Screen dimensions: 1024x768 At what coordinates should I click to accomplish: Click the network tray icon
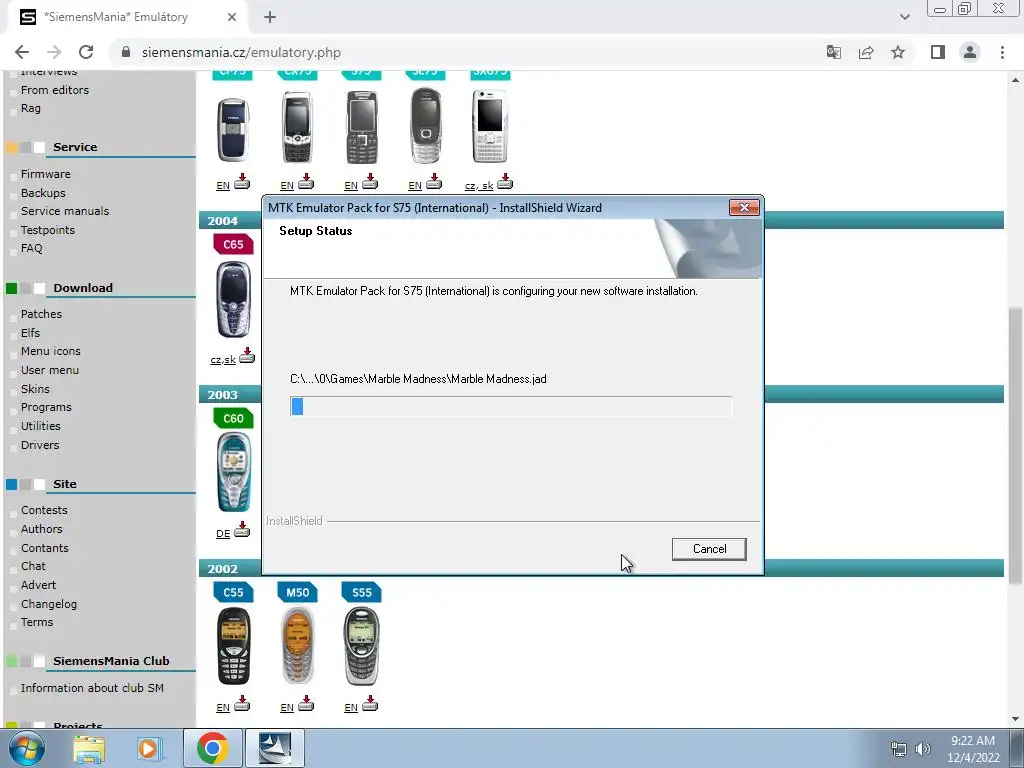point(899,749)
